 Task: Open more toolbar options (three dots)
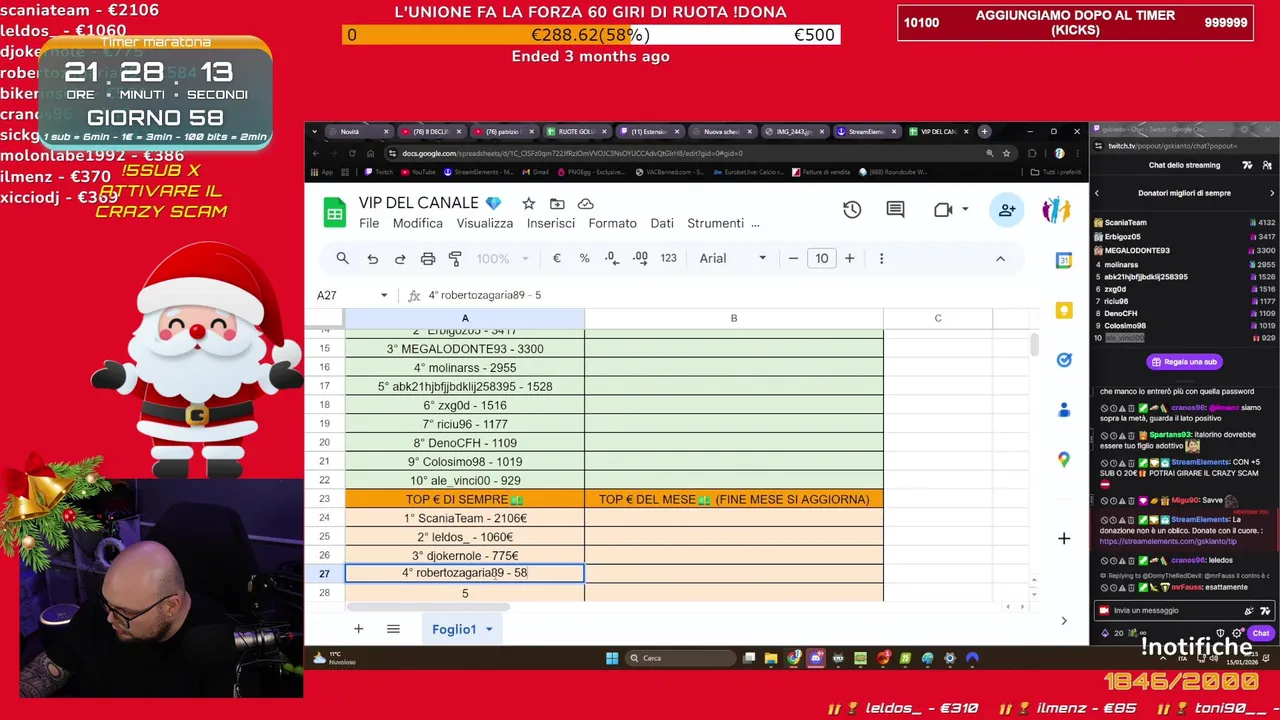click(x=881, y=258)
